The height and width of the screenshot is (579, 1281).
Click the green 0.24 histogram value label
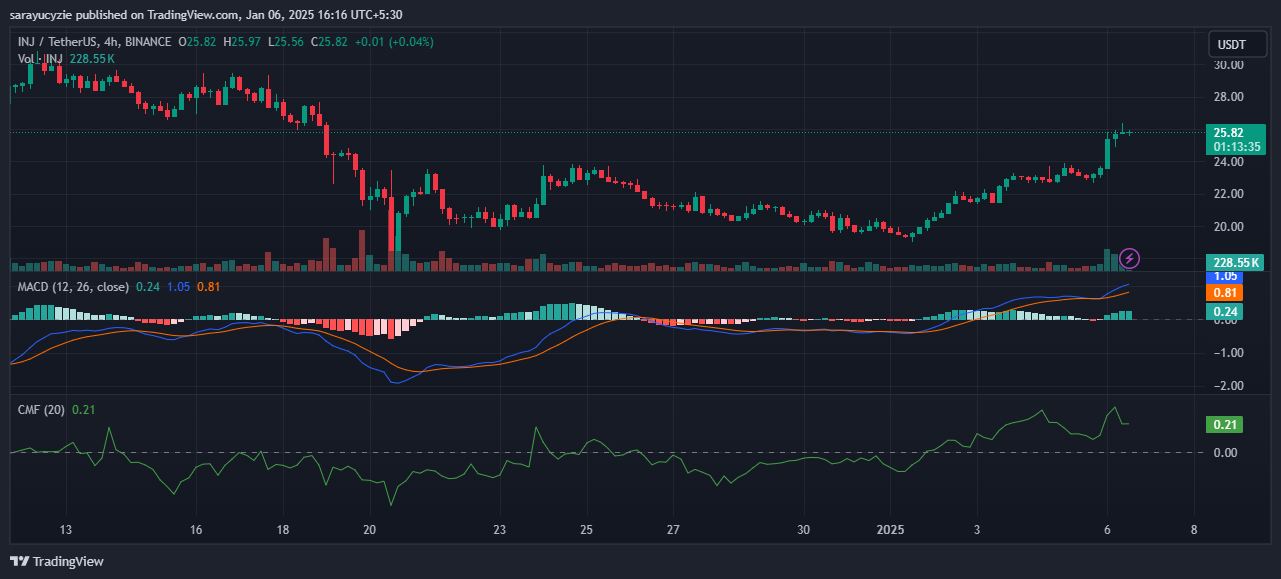pos(1227,311)
